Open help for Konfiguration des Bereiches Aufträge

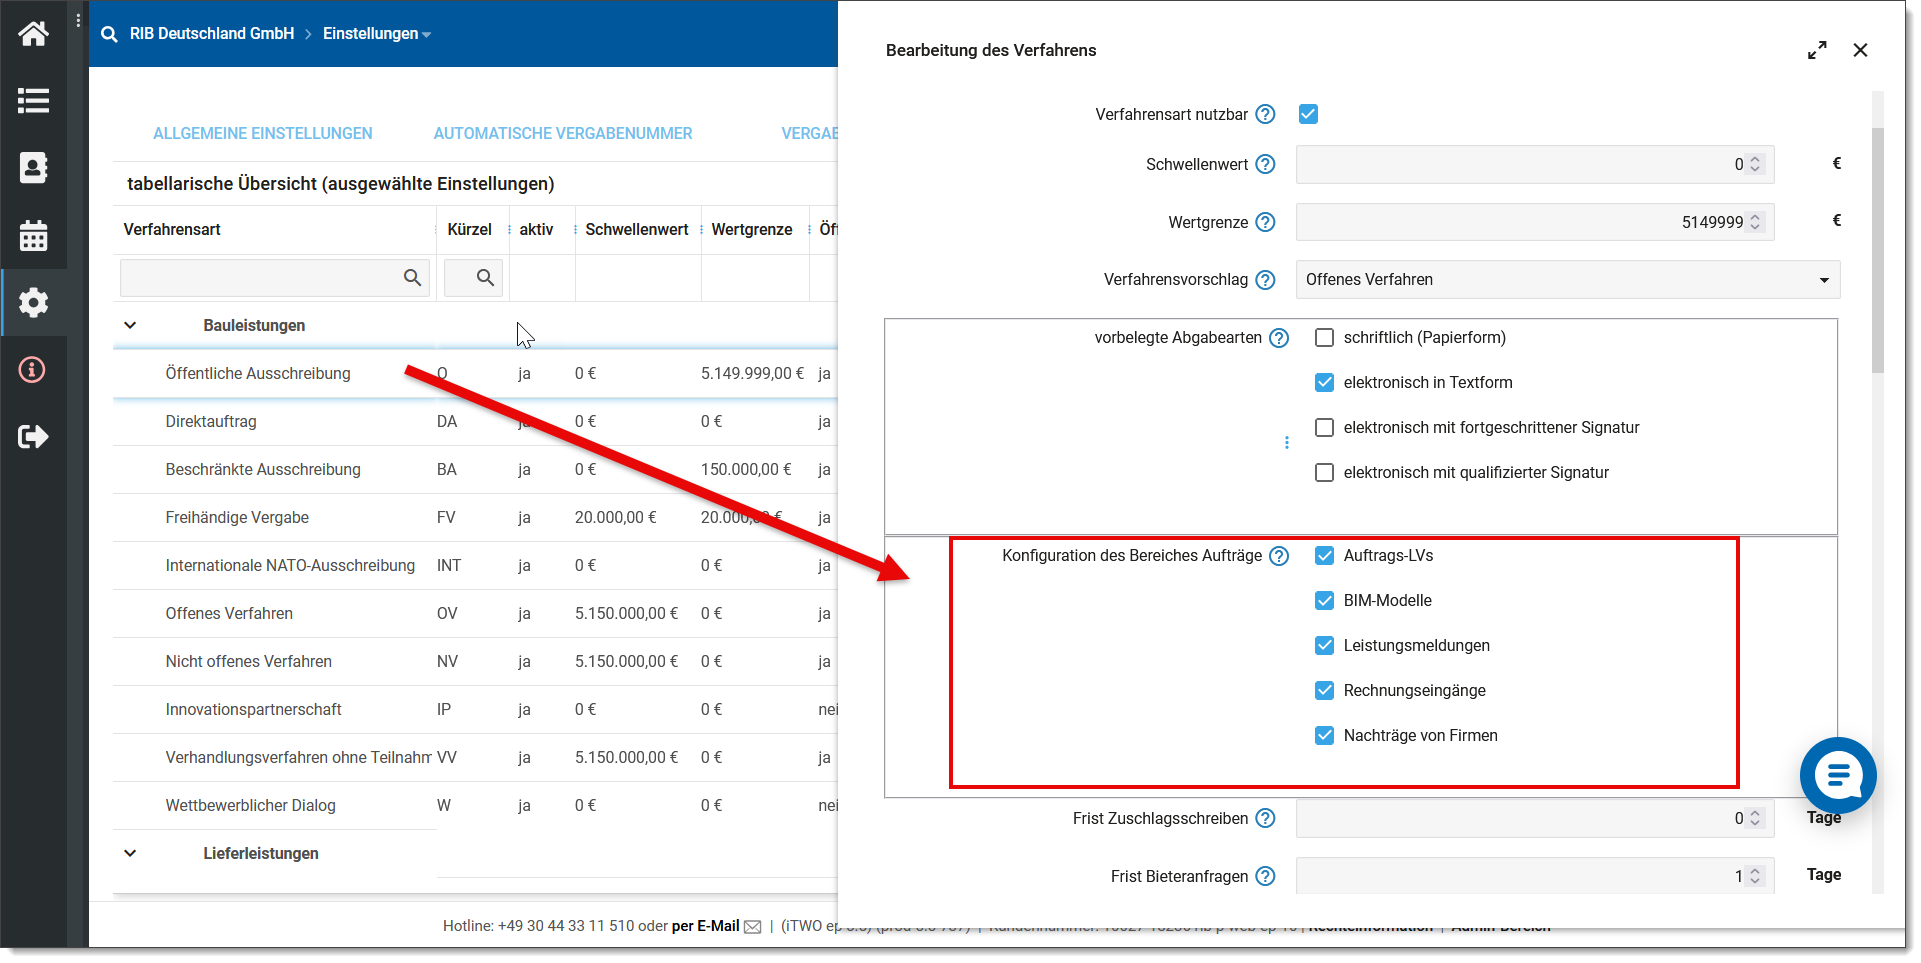point(1279,556)
